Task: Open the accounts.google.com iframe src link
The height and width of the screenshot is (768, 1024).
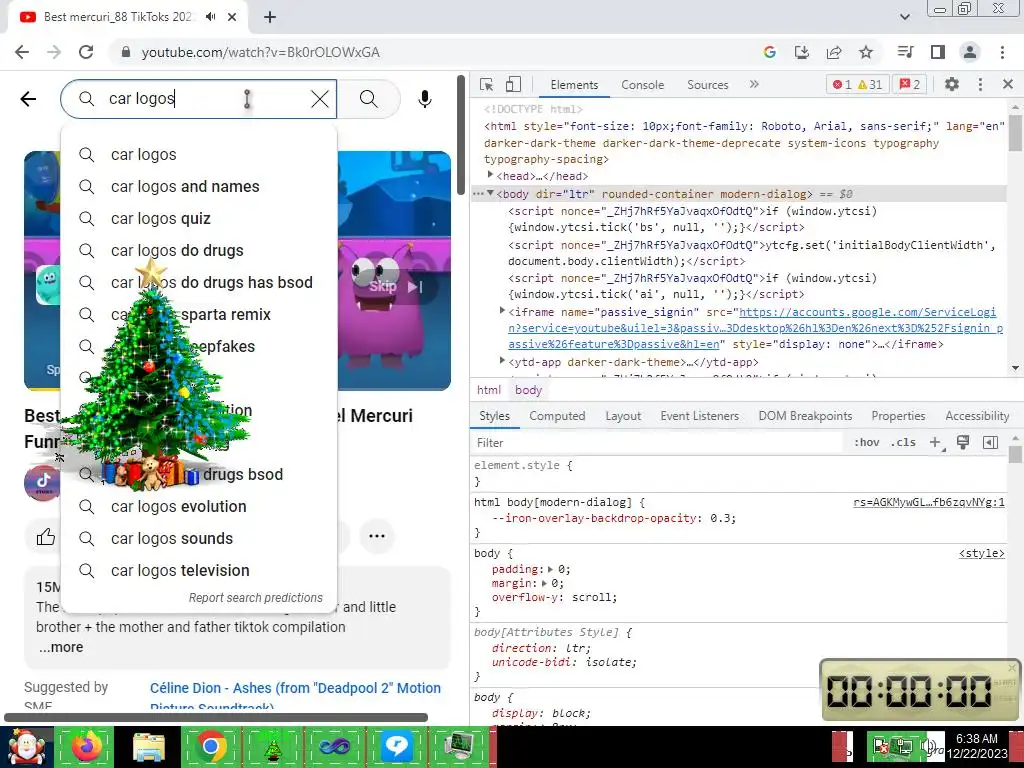Action: (x=755, y=328)
